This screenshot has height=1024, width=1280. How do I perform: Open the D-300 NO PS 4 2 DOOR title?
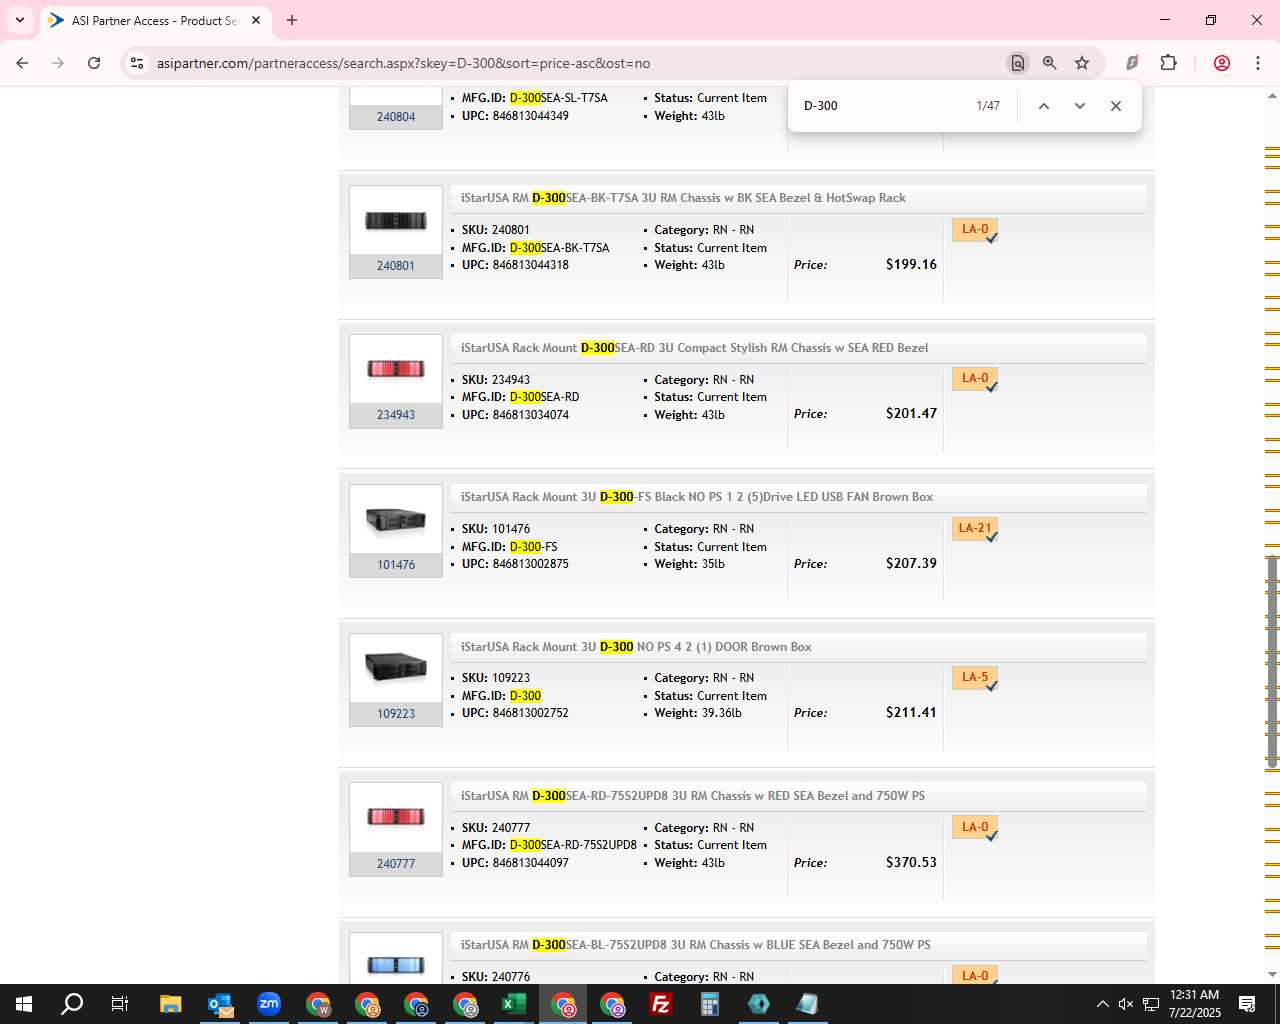pos(636,647)
